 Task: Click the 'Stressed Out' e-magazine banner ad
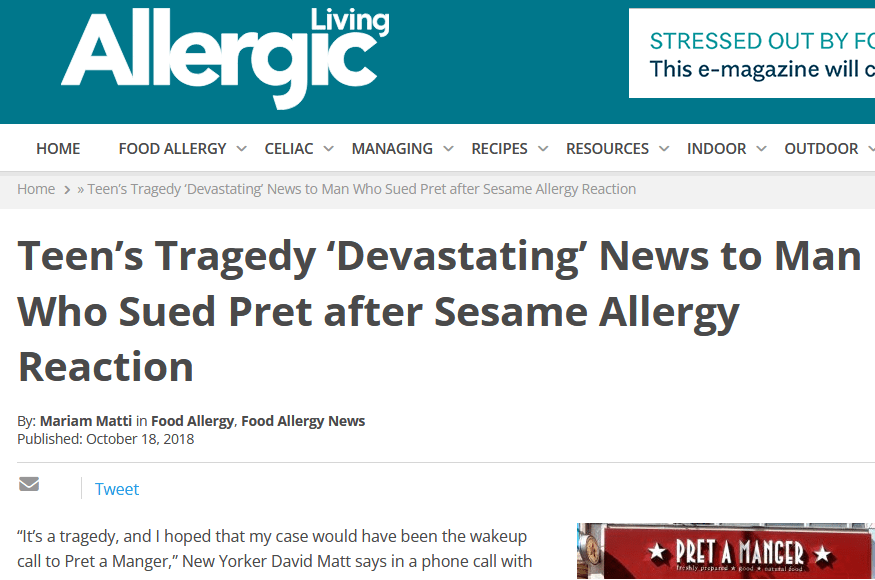[752, 54]
